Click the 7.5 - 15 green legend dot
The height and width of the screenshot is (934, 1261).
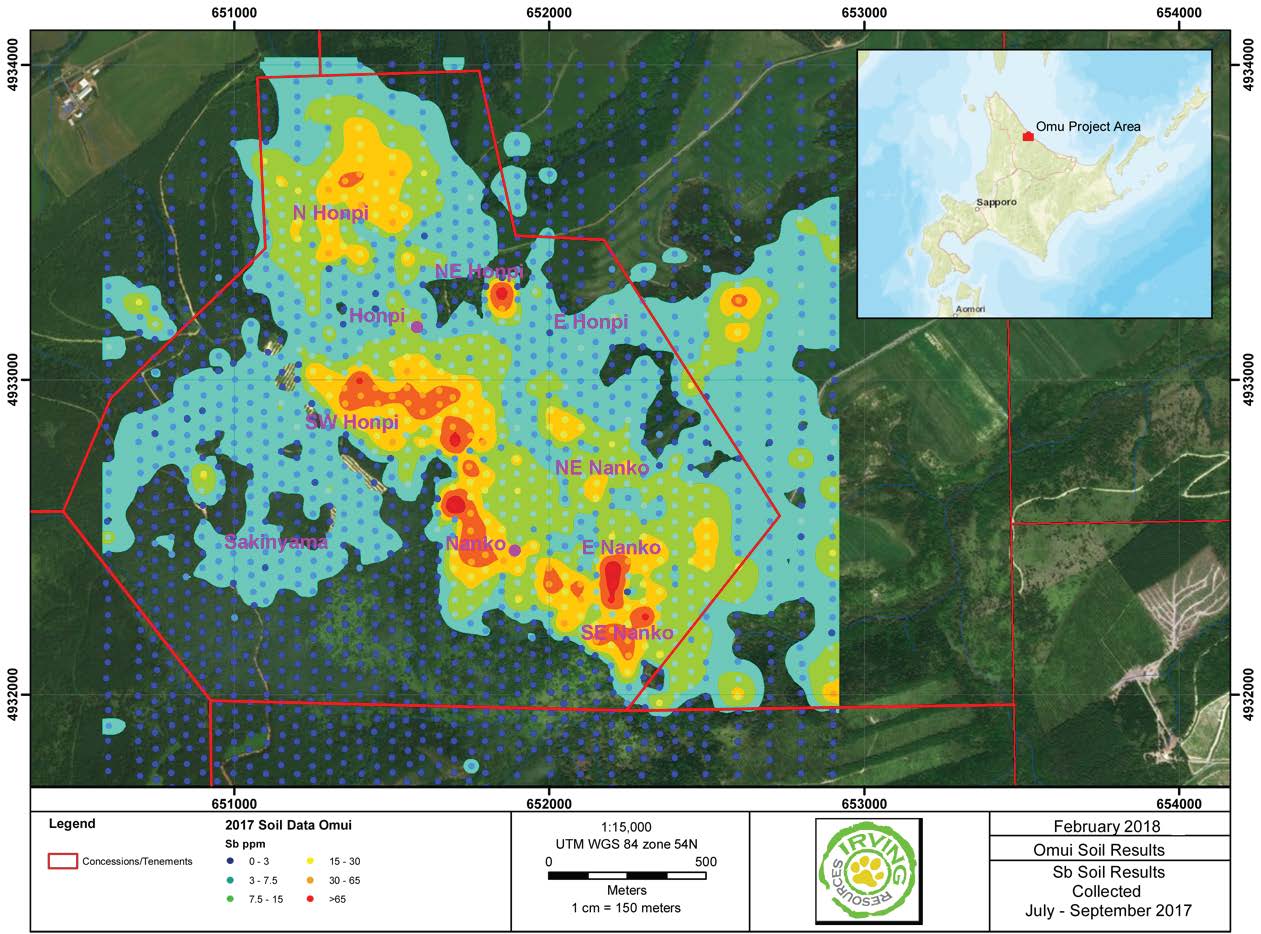click(x=231, y=899)
